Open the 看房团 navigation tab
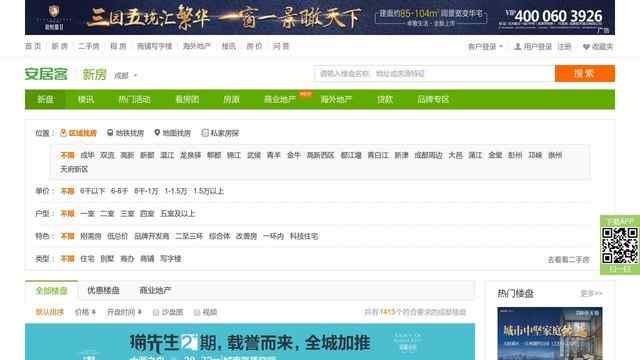The image size is (640, 360). (187, 99)
